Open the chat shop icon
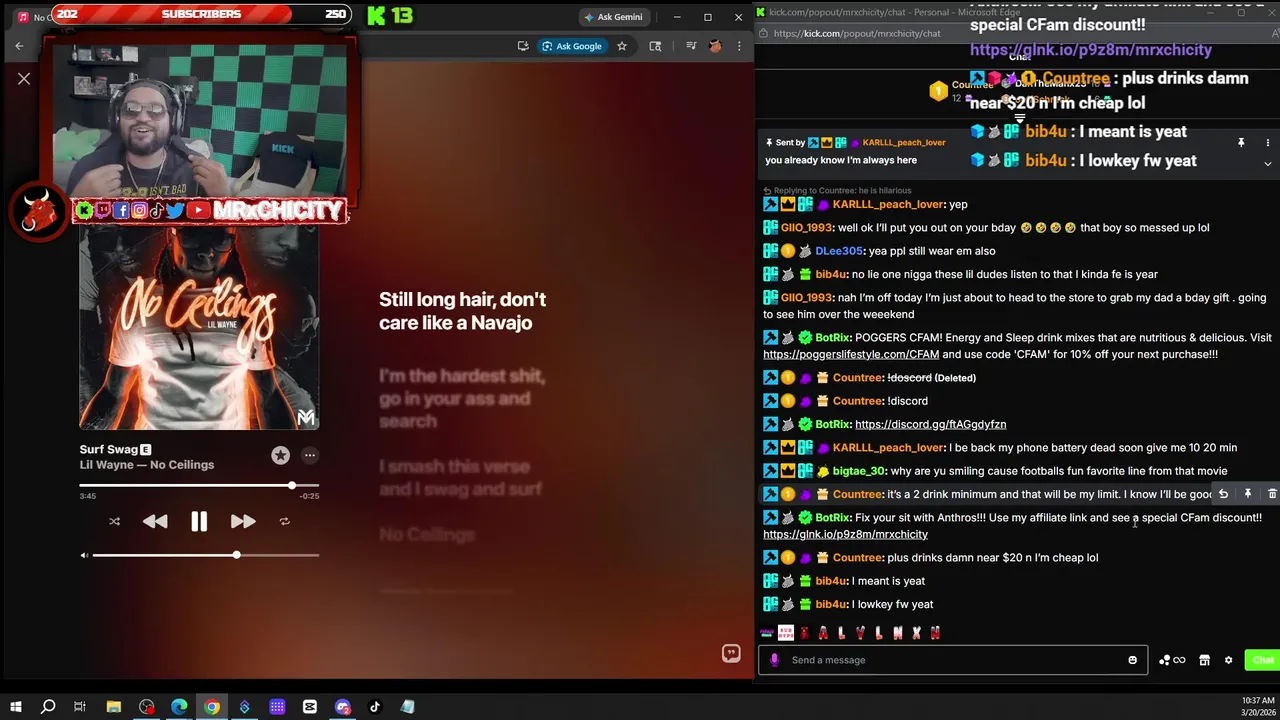The height and width of the screenshot is (720, 1280). 1204,660
